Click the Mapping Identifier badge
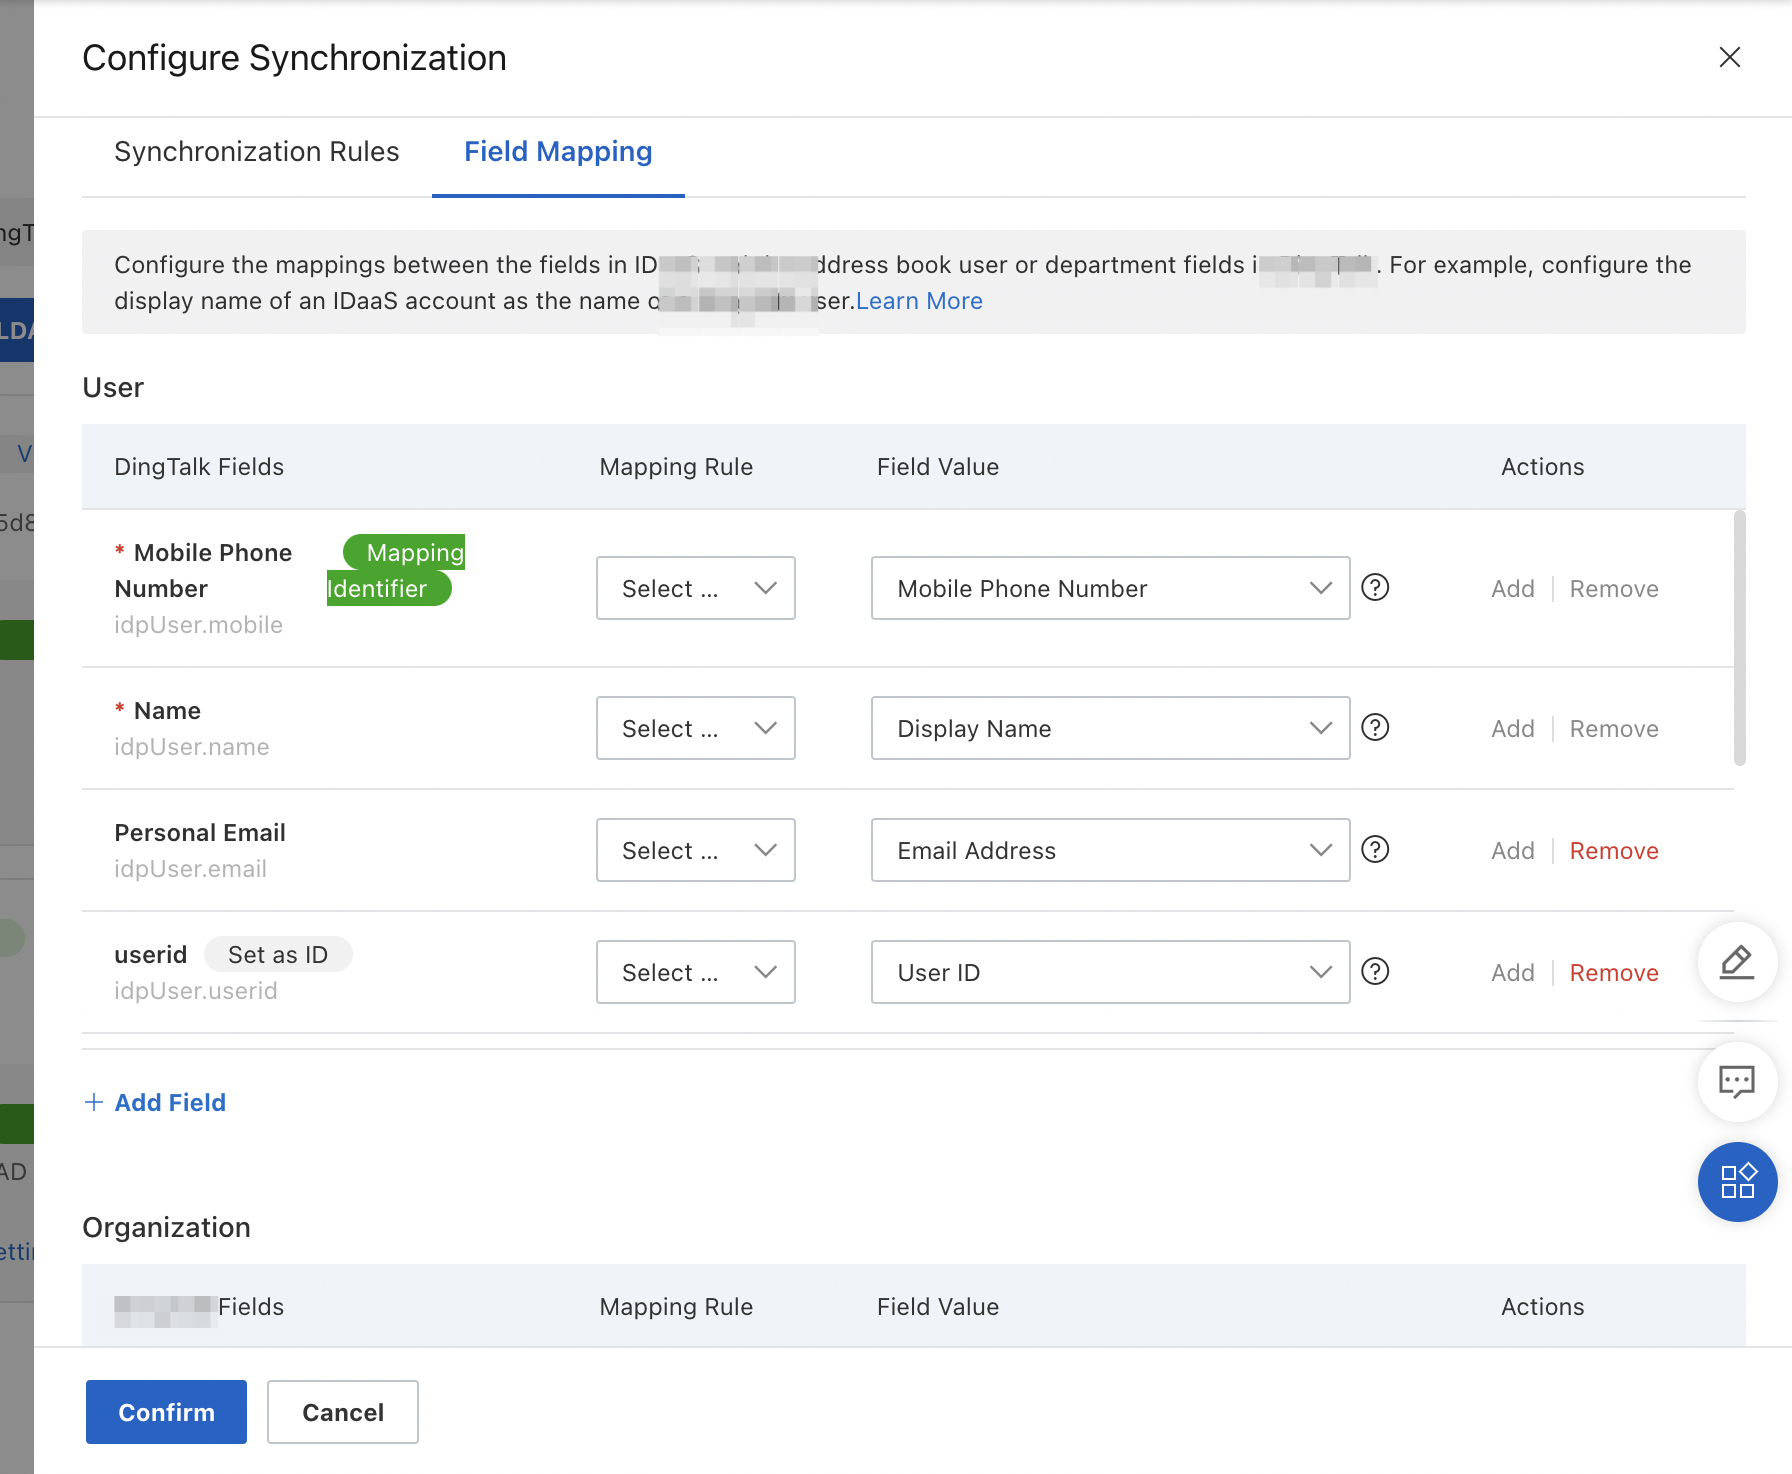 [396, 570]
